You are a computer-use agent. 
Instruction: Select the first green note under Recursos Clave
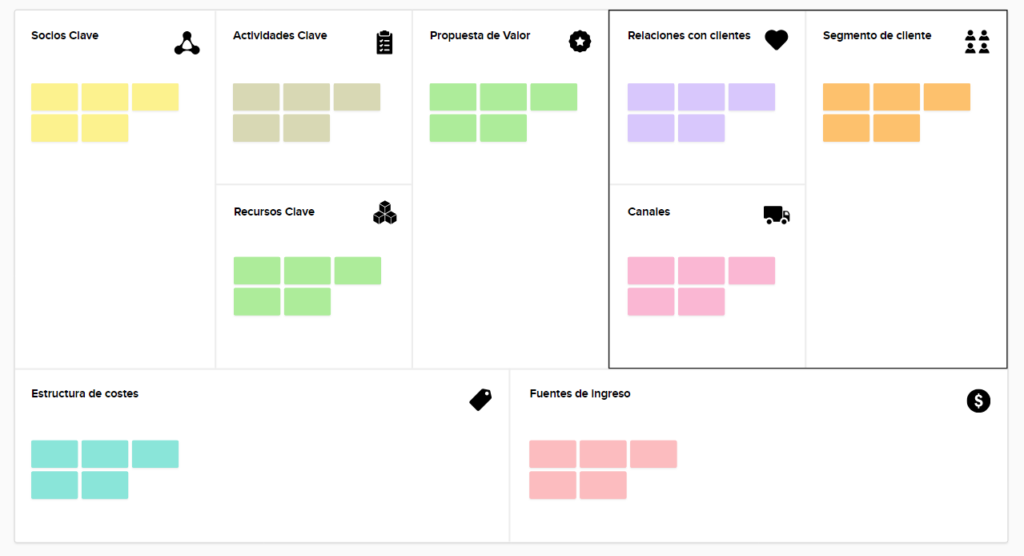(257, 271)
